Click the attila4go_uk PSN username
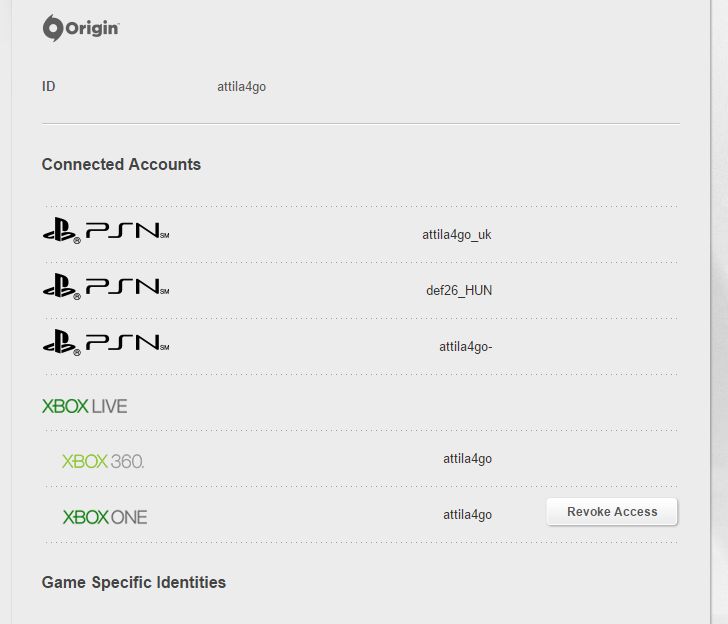Screen dimensions: 728x624 click(x=457, y=235)
